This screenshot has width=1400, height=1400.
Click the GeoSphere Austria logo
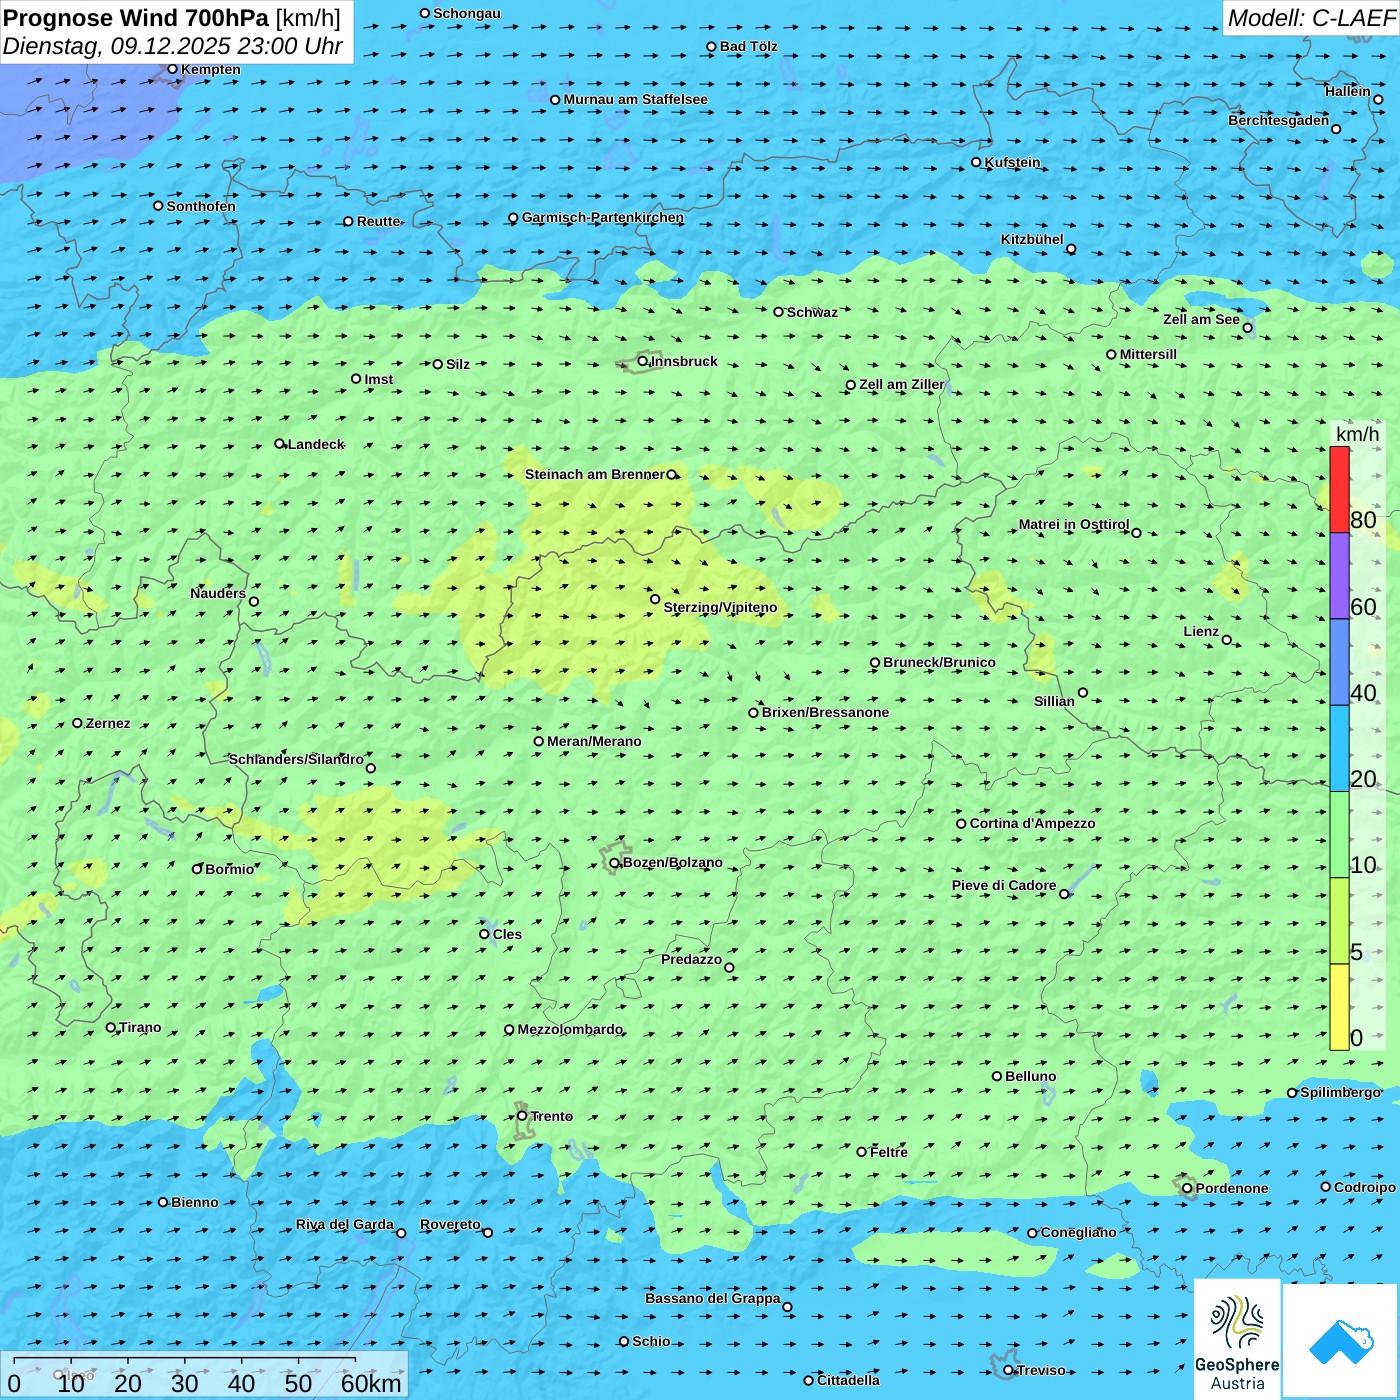point(1237,1340)
